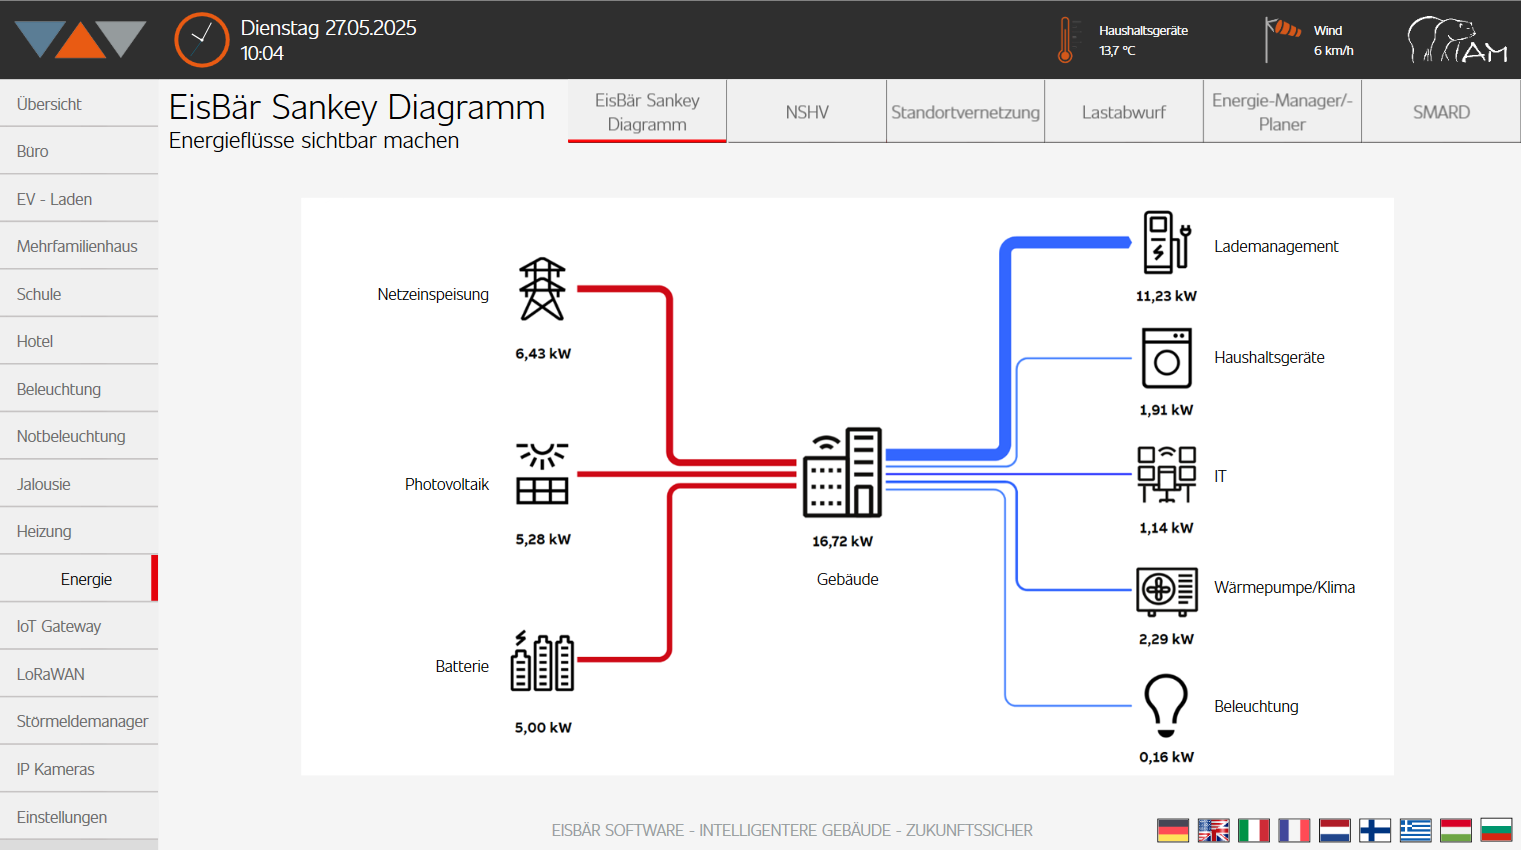Switch language to German flag
This screenshot has height=850, width=1521.
(x=1173, y=830)
